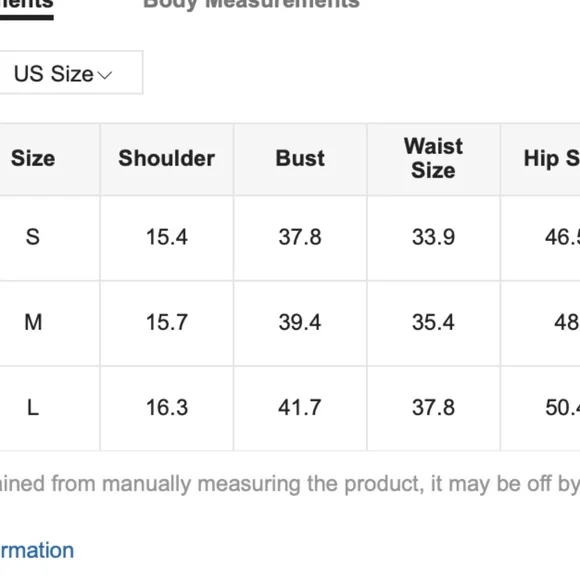Click the Size column header
This screenshot has width=580, height=580.
coord(33,158)
